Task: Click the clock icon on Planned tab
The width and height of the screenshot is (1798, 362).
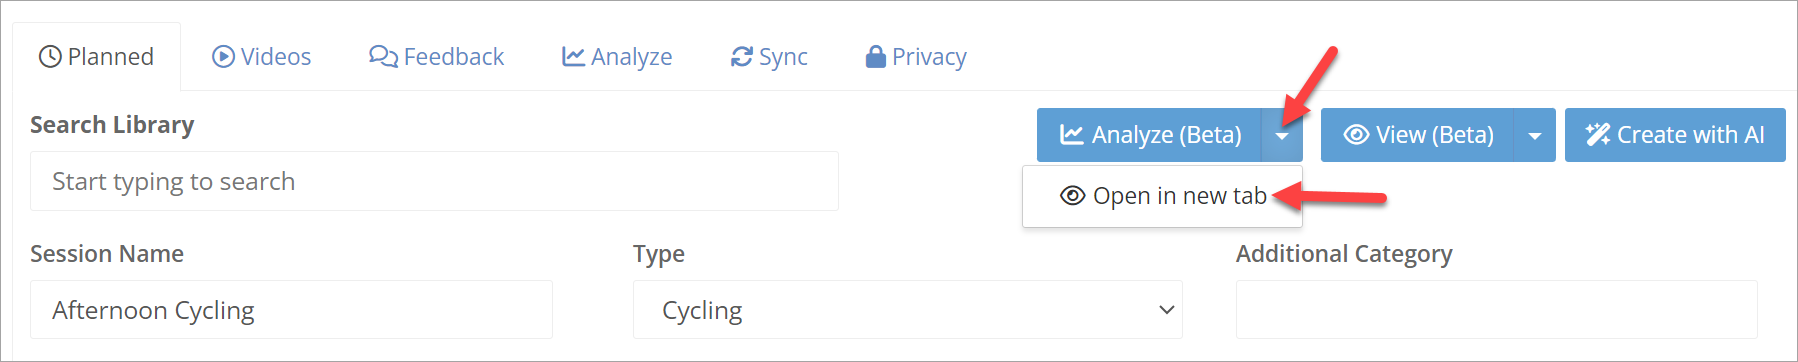Action: (x=50, y=57)
